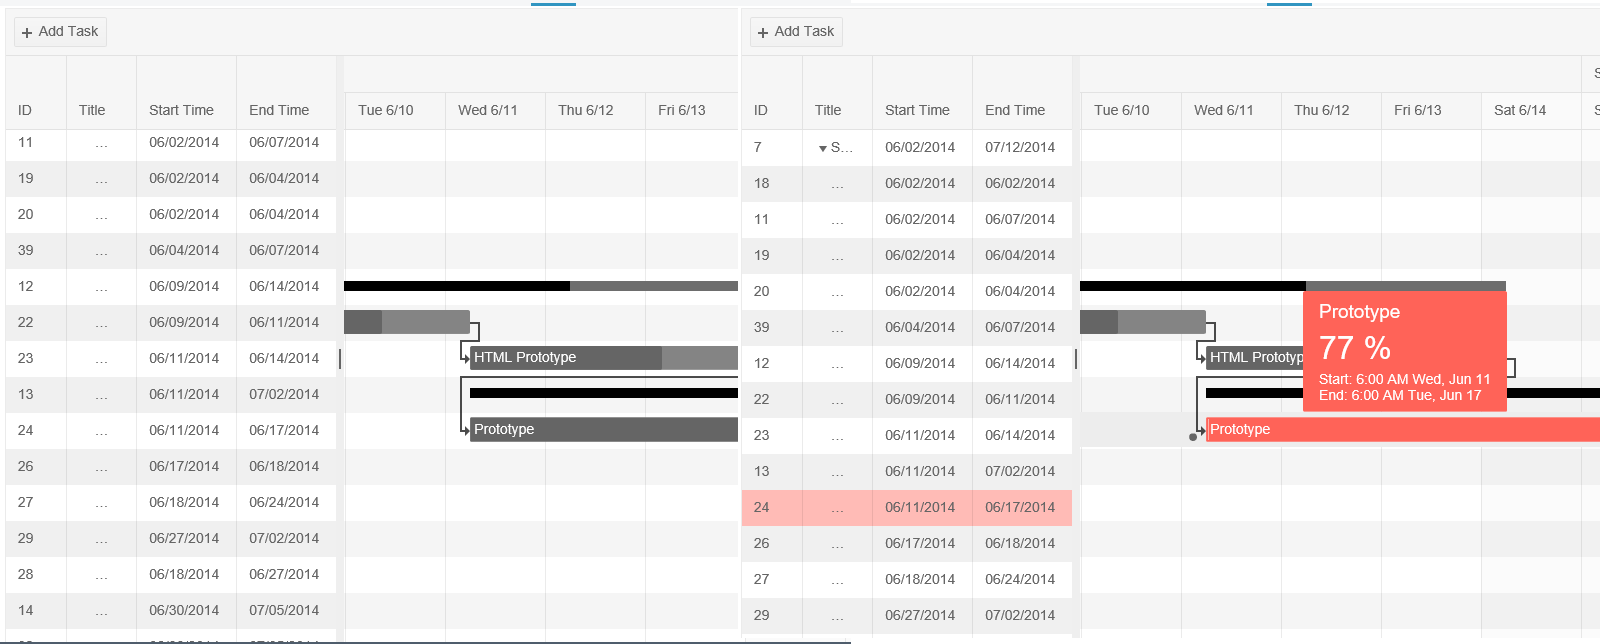This screenshot has width=1600, height=644.
Task: Click Thu 6/12 header in left timeline
Action: coord(586,110)
